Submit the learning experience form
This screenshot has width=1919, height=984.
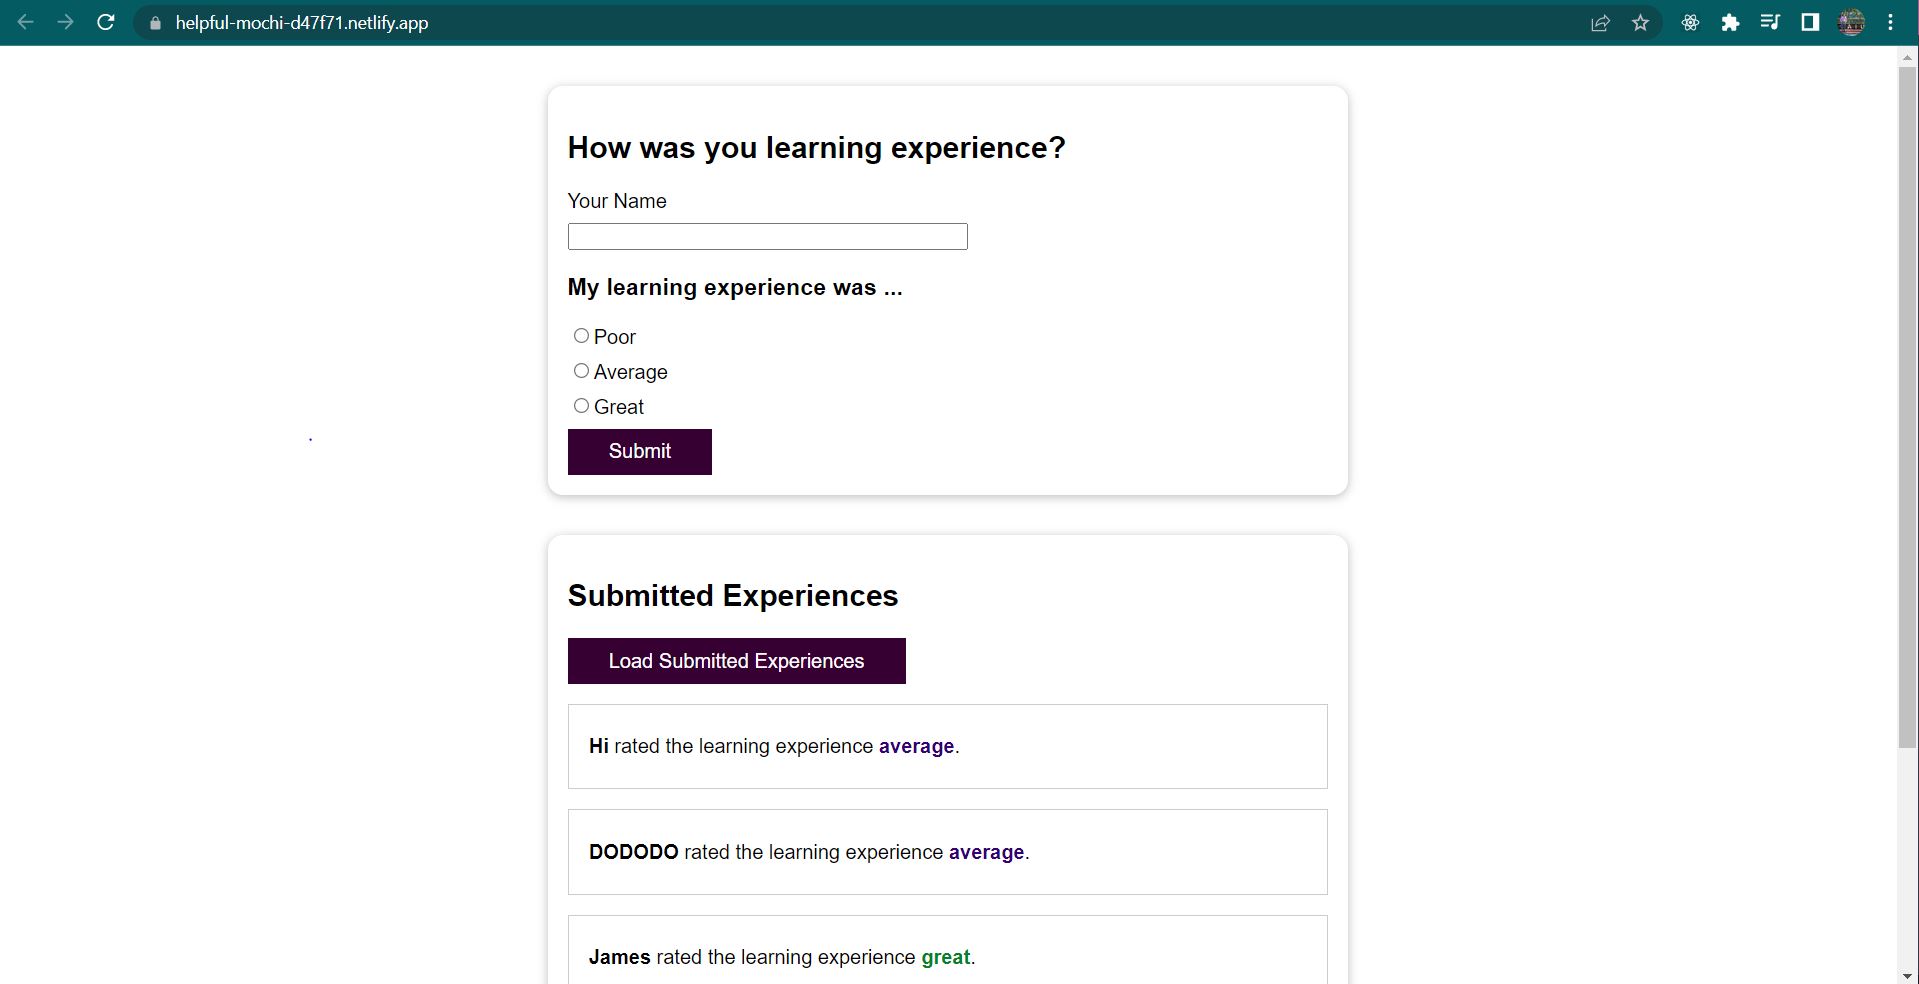pyautogui.click(x=639, y=451)
